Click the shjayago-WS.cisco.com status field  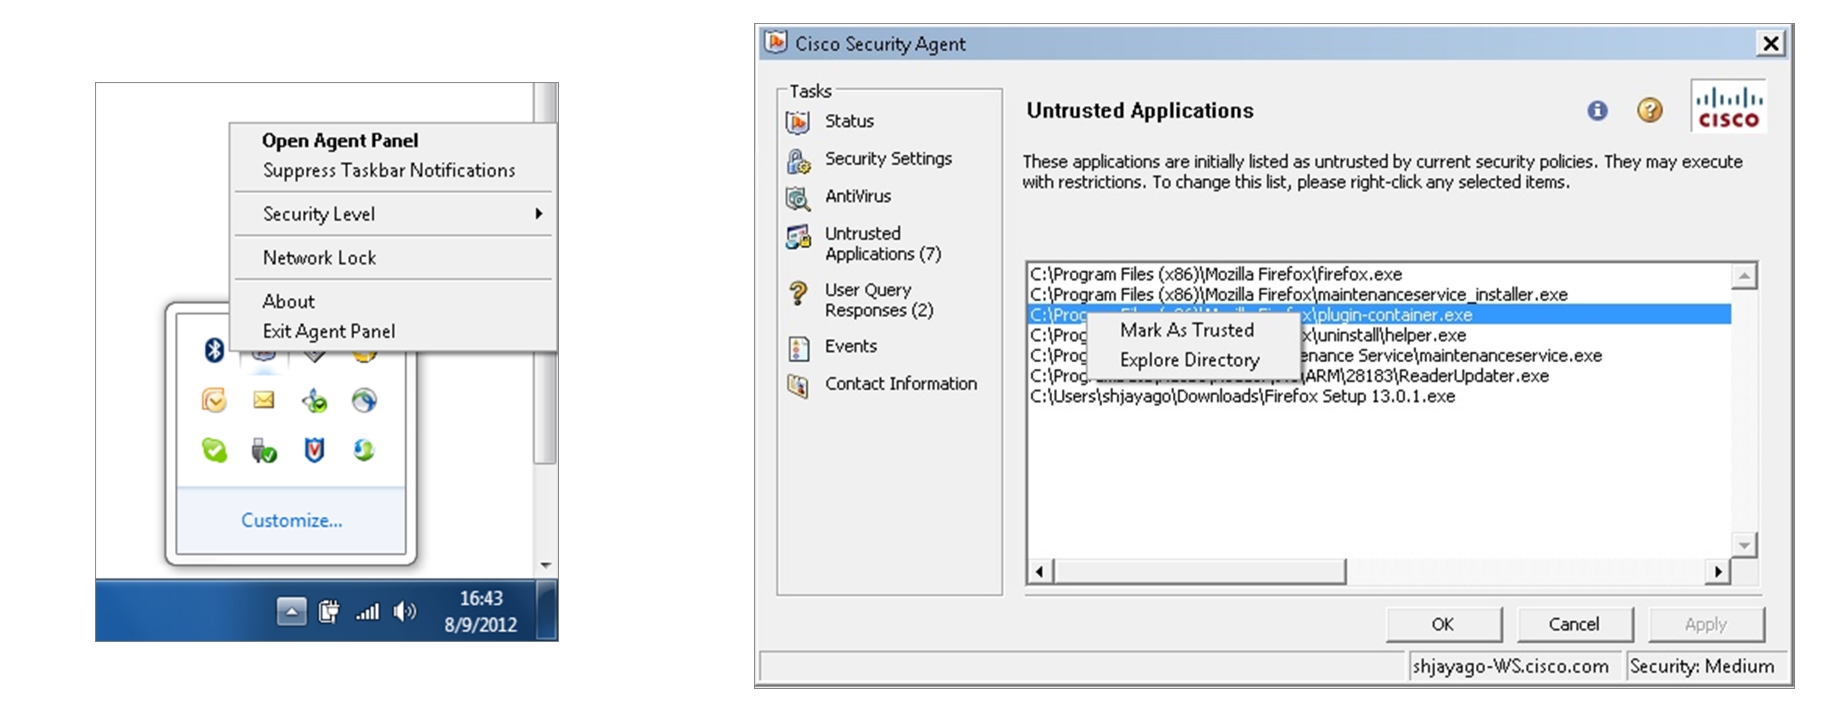1514,667
